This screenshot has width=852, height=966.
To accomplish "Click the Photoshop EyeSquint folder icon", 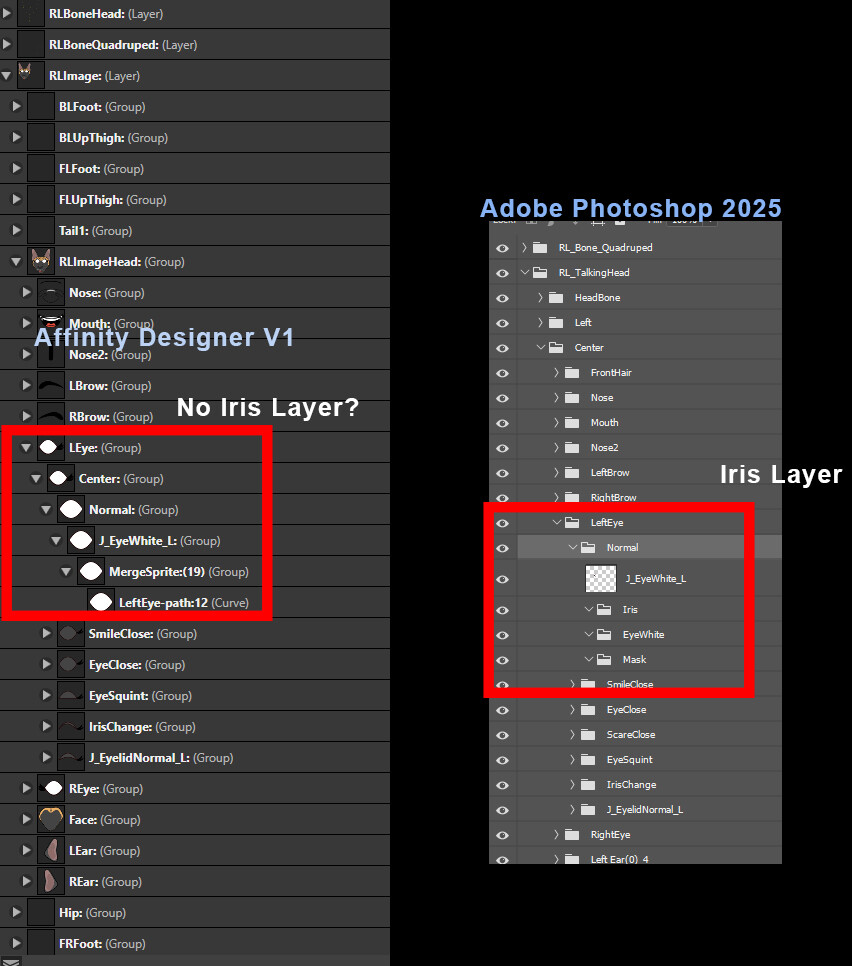I will tap(588, 760).
